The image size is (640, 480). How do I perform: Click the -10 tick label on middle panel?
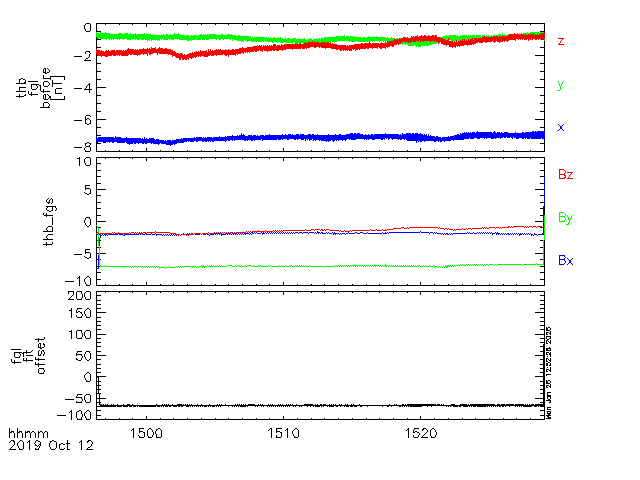pyautogui.click(x=79, y=281)
